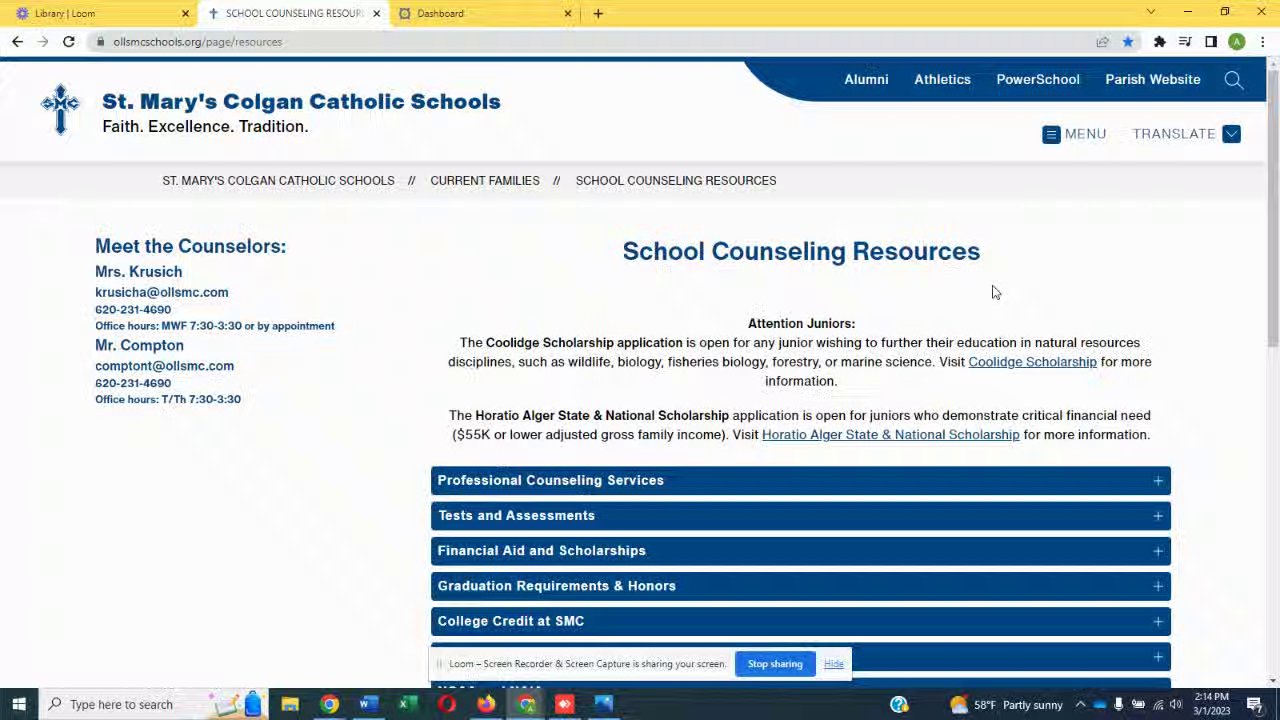Expand Tests and Assessments section
This screenshot has height=720, width=1280.
[x=800, y=516]
